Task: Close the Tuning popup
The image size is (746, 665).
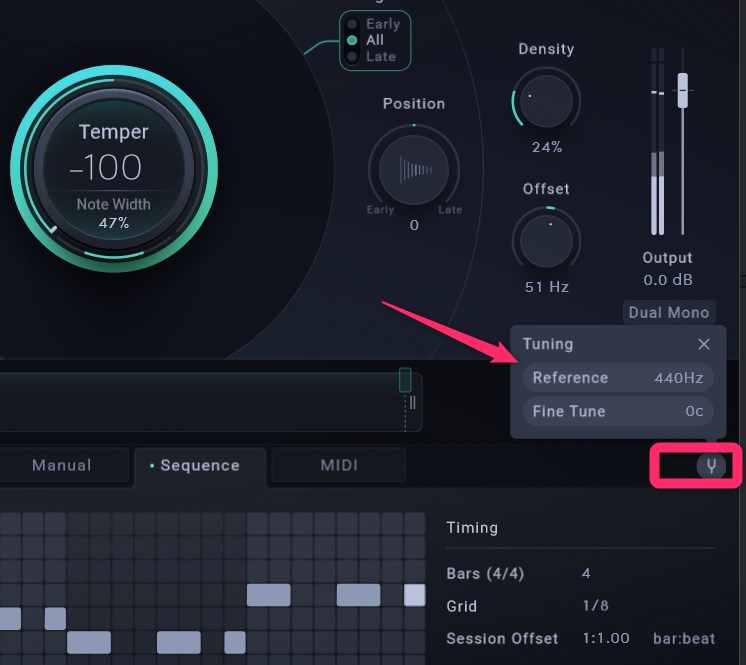Action: 704,344
